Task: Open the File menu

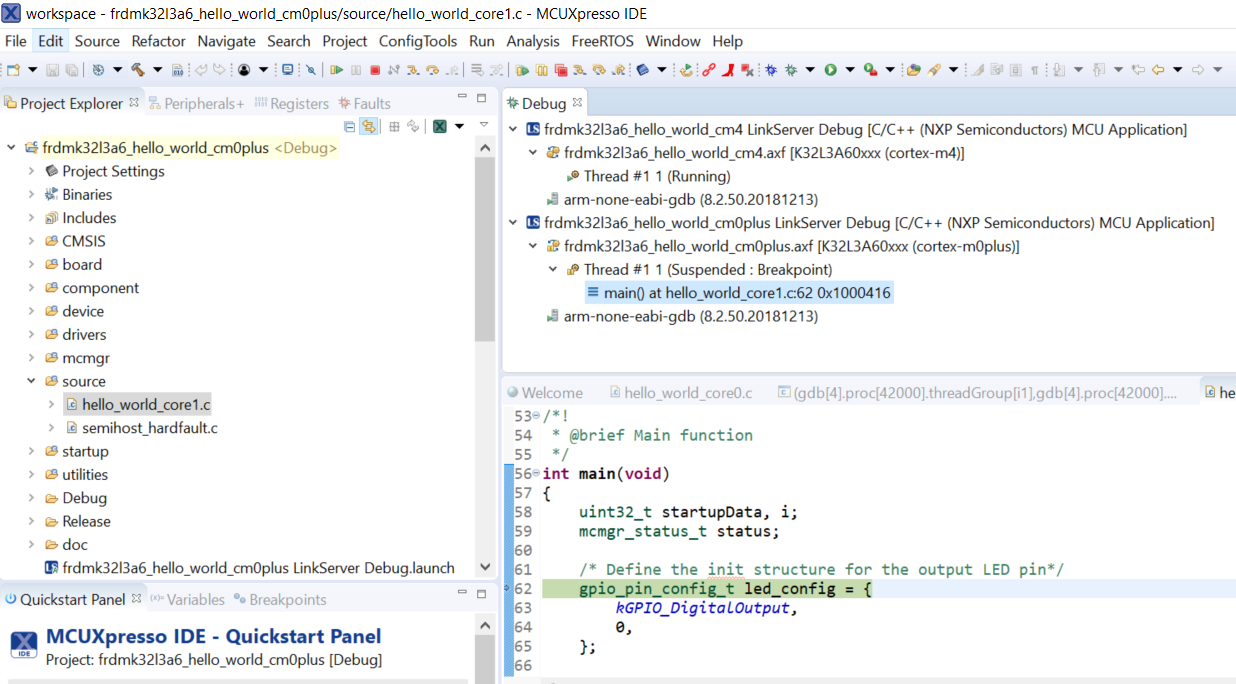Action: [x=16, y=41]
